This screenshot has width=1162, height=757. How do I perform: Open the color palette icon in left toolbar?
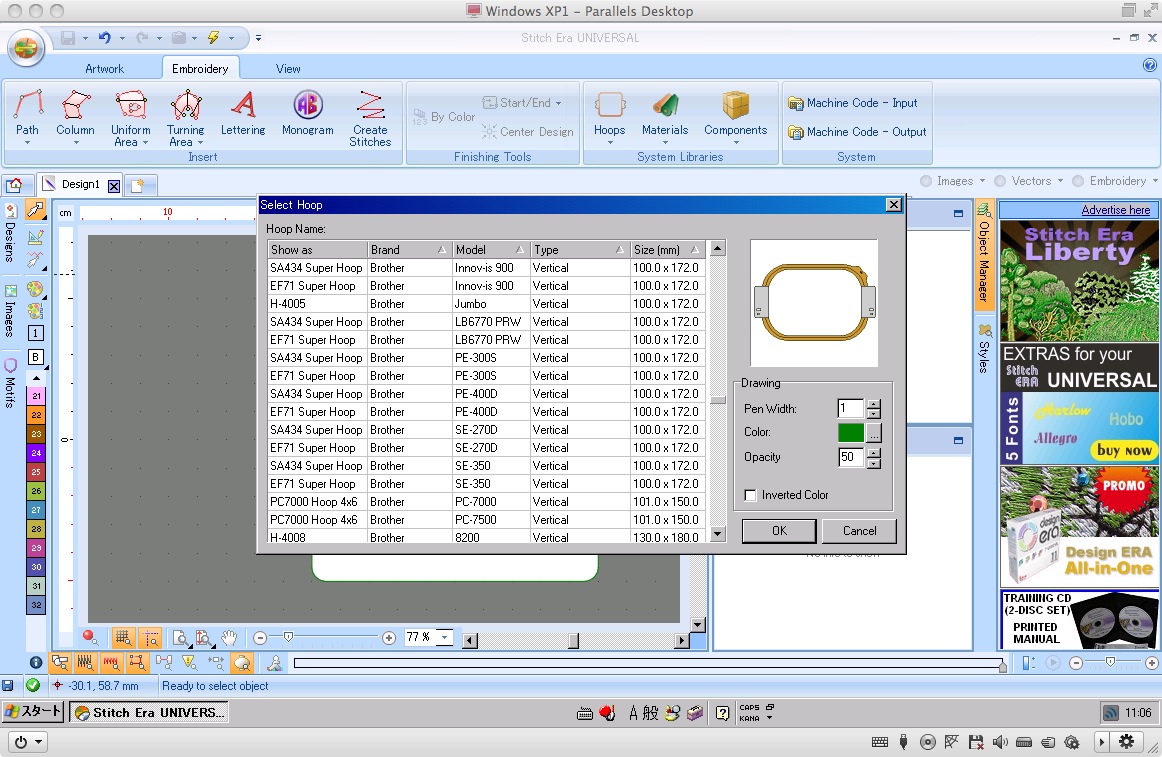[x=35, y=289]
